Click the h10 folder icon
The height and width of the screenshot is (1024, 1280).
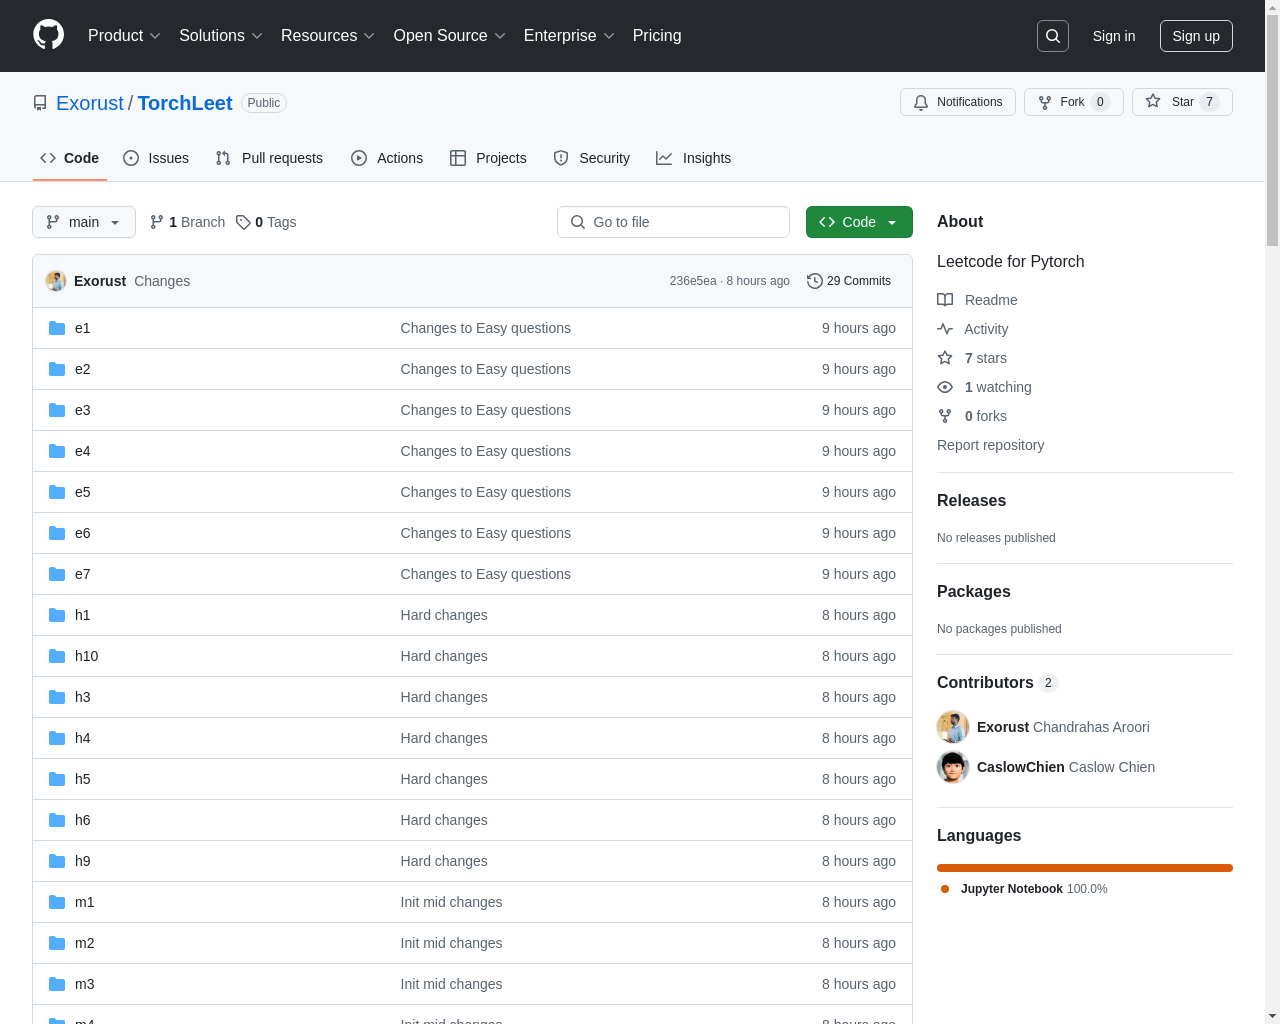pos(57,656)
